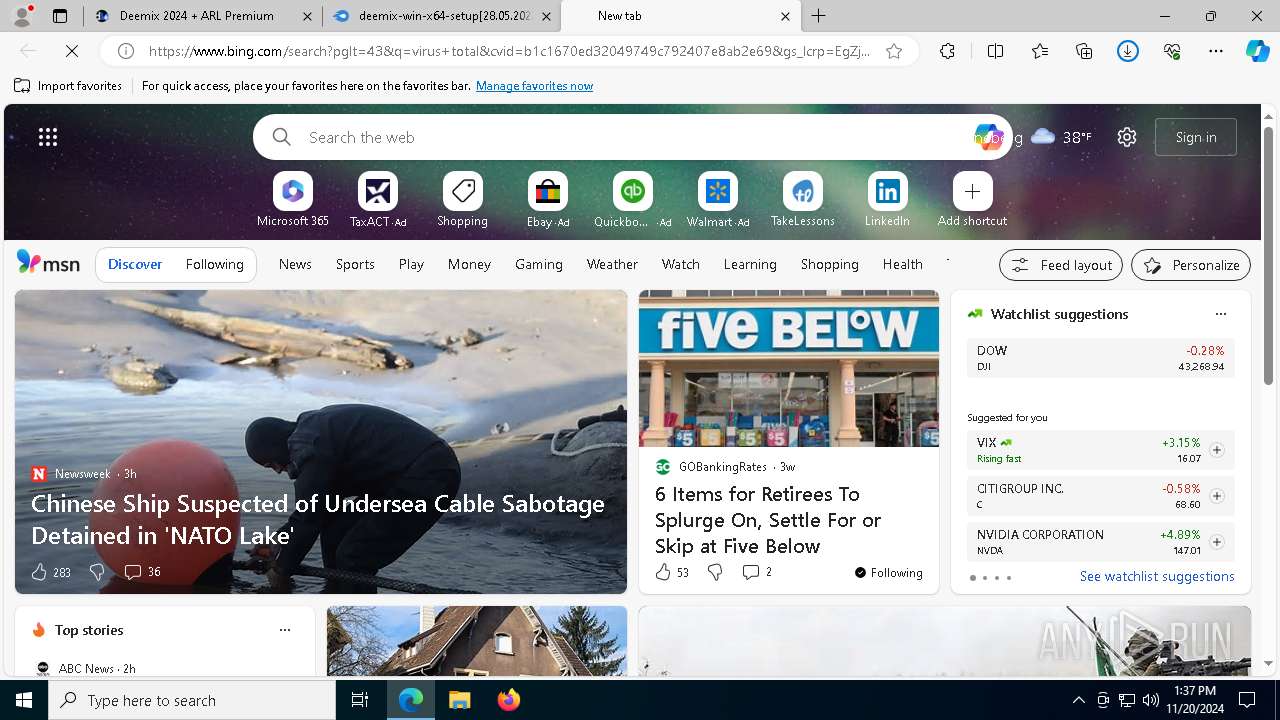Add VIX to watchlist

1216,450
